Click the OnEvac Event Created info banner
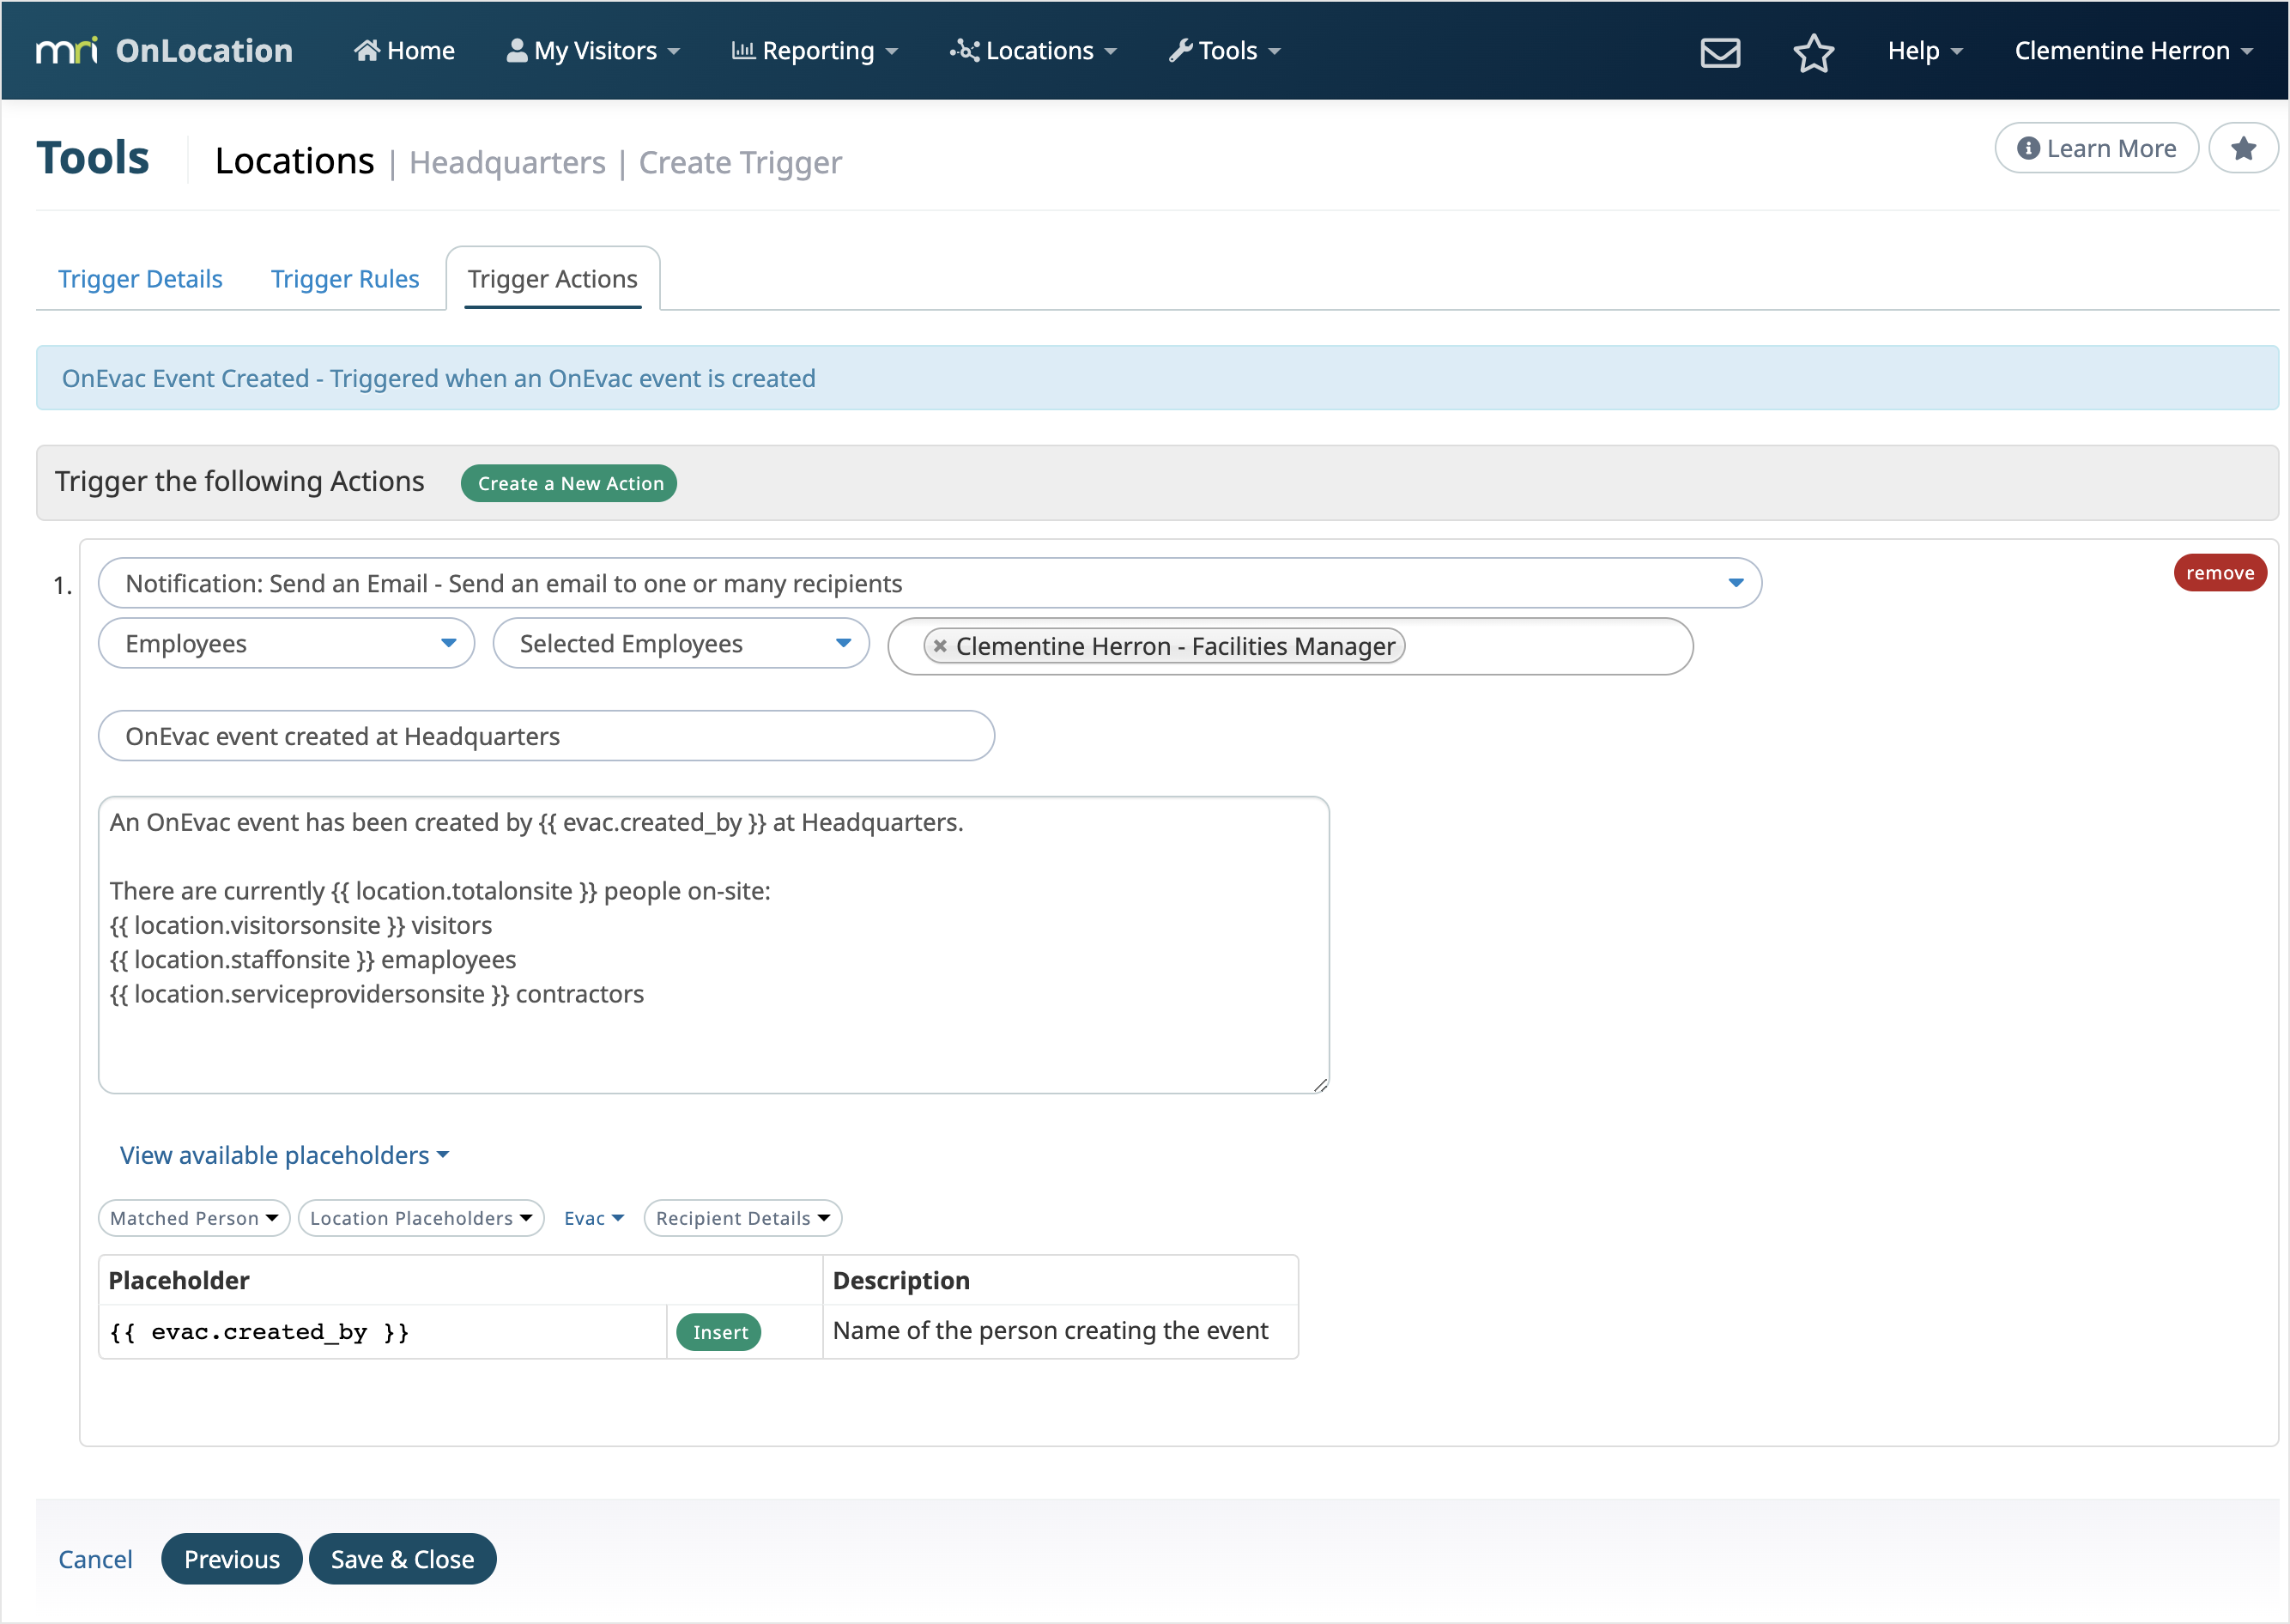This screenshot has width=2290, height=1624. pyautogui.click(x=1157, y=378)
